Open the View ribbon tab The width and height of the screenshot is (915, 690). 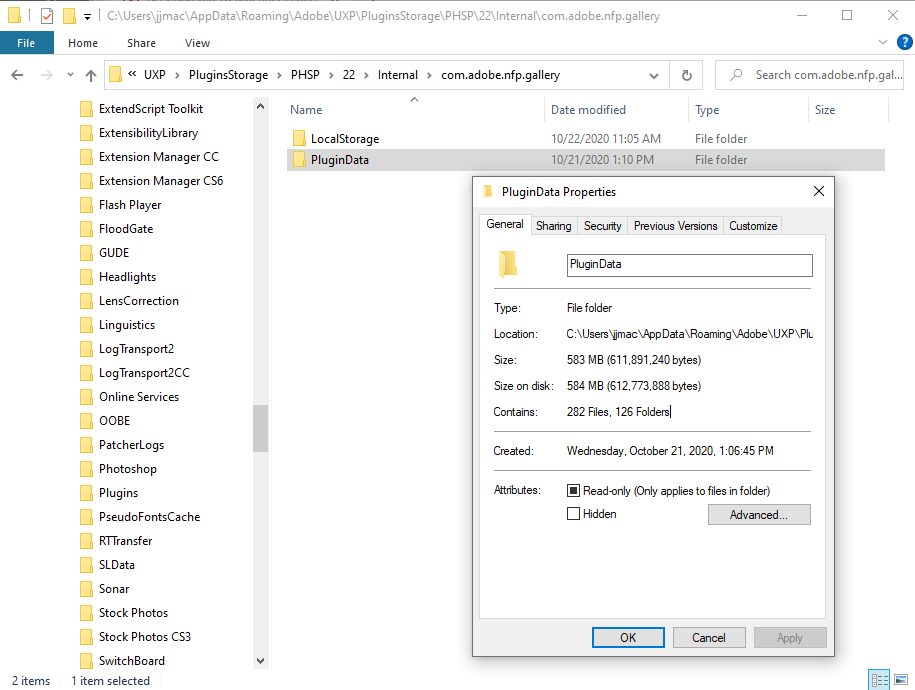pyautogui.click(x=197, y=43)
